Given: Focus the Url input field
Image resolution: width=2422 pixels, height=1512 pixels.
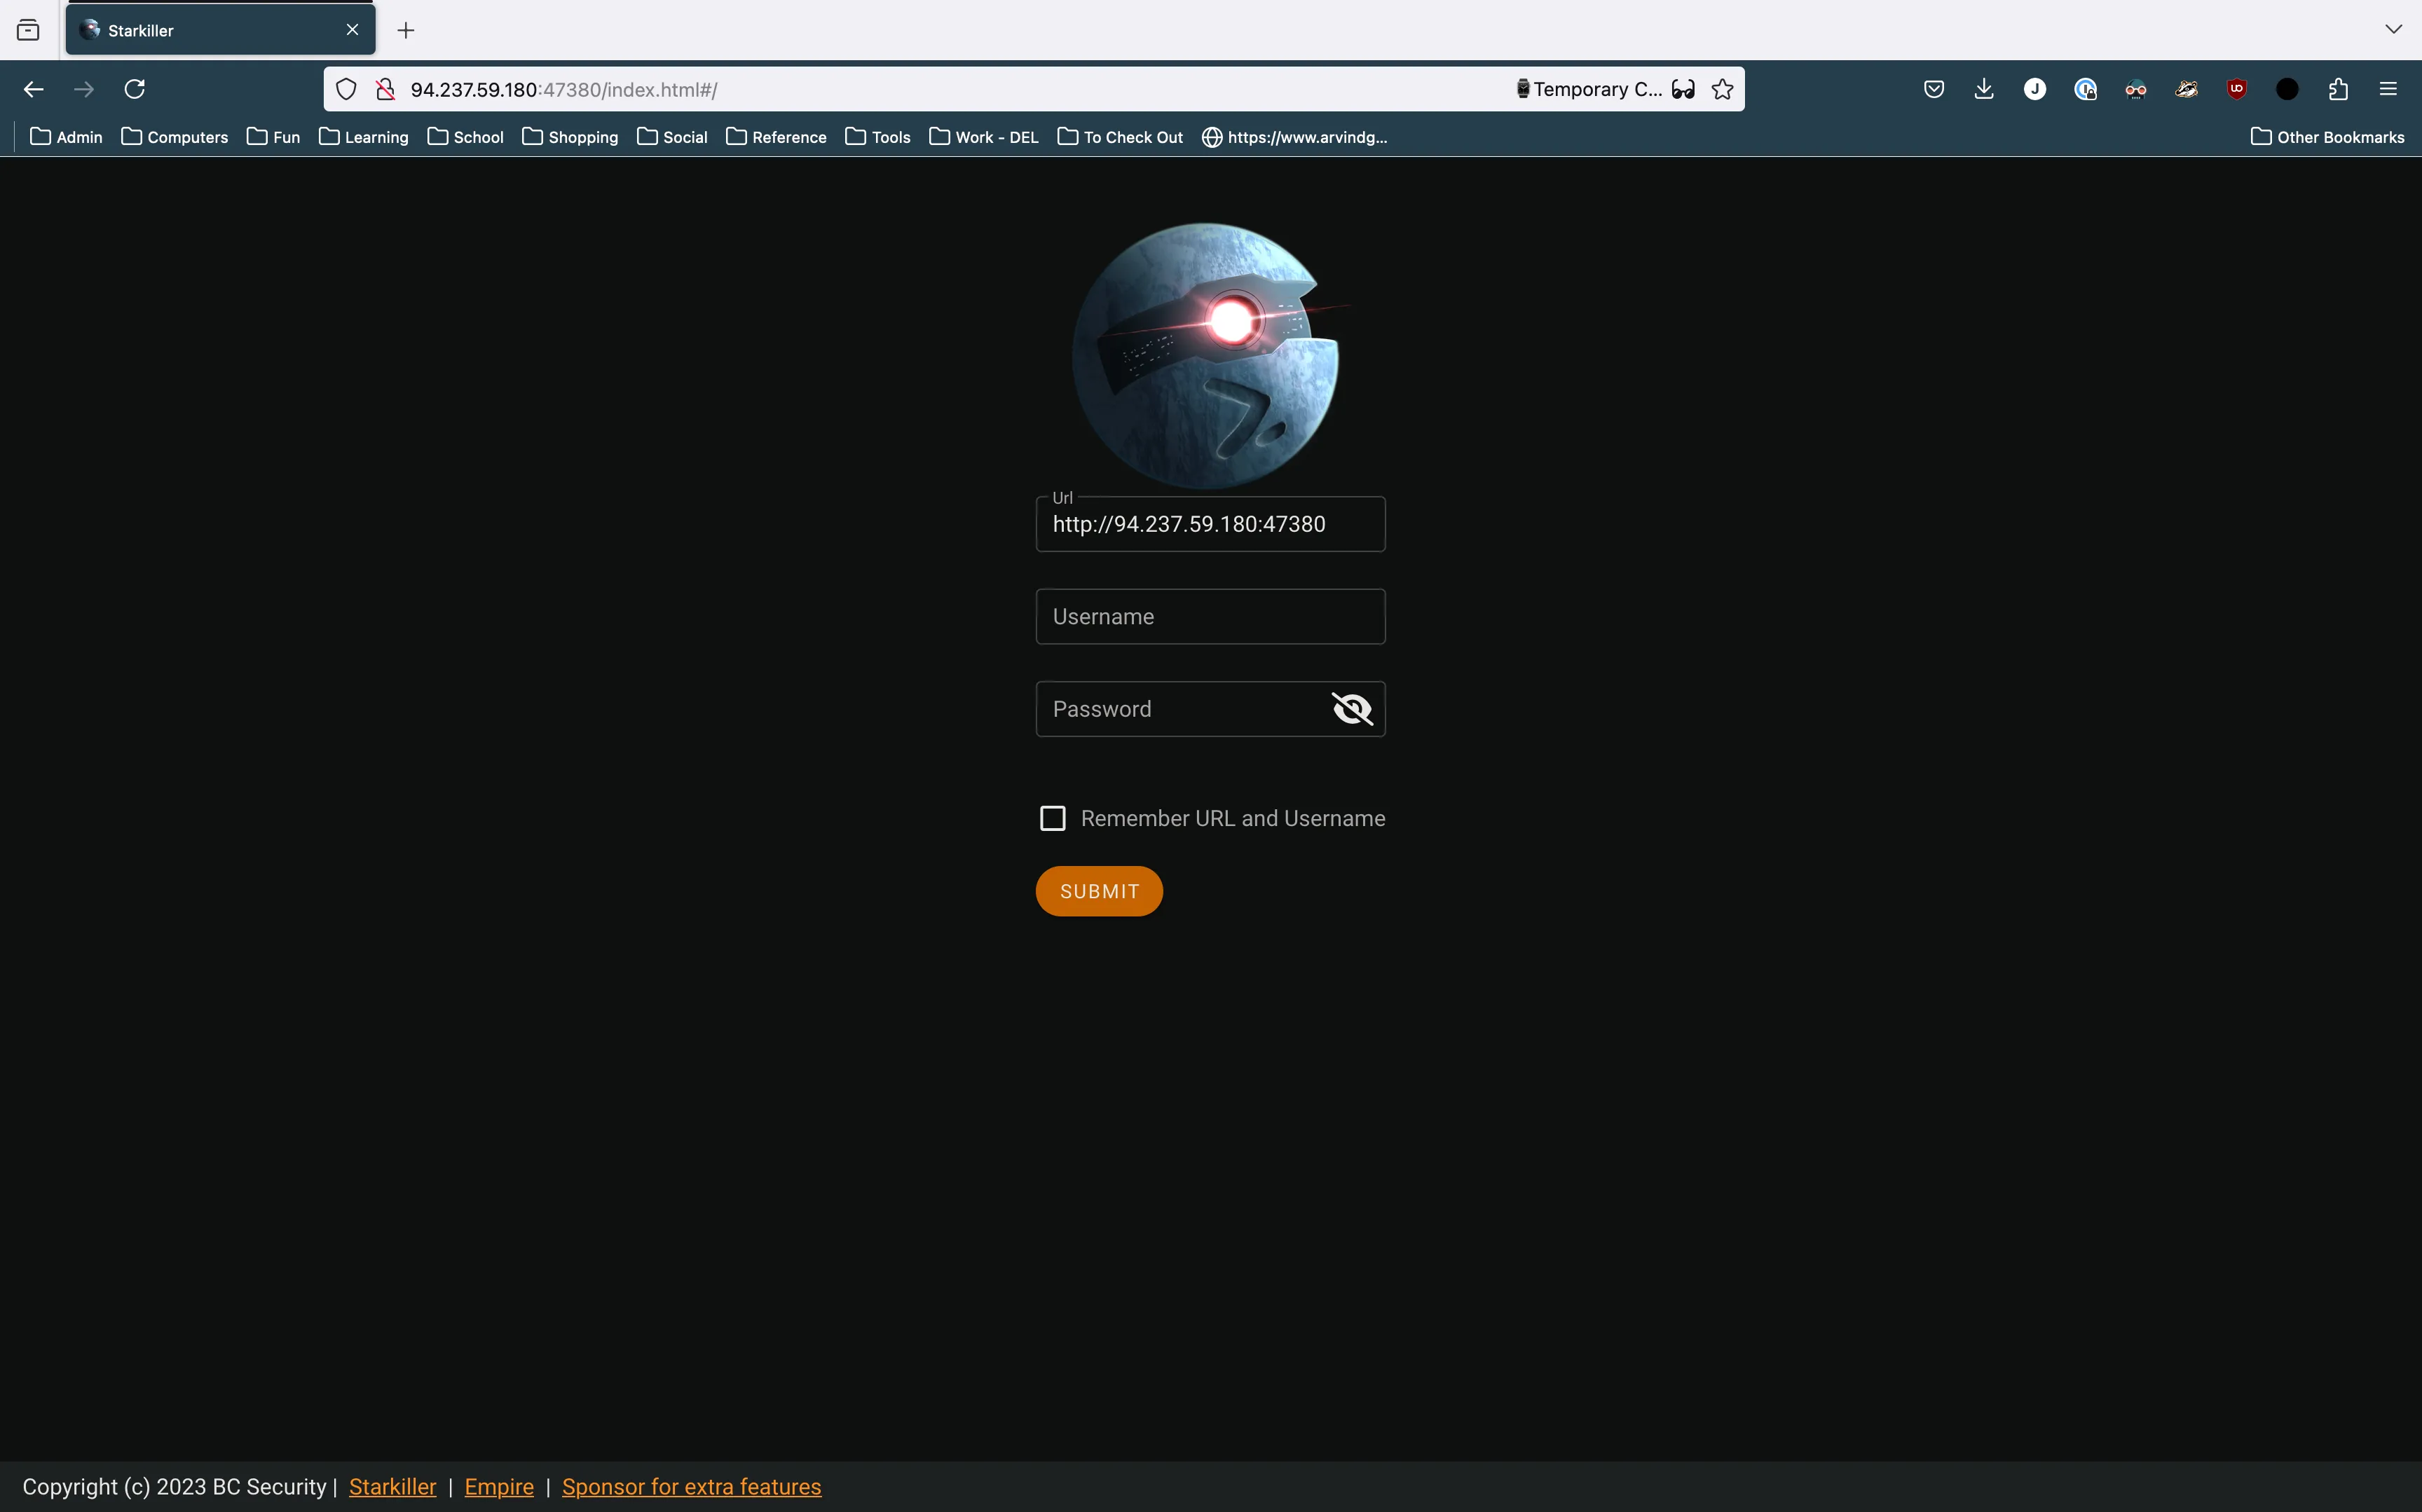Looking at the screenshot, I should (1210, 524).
